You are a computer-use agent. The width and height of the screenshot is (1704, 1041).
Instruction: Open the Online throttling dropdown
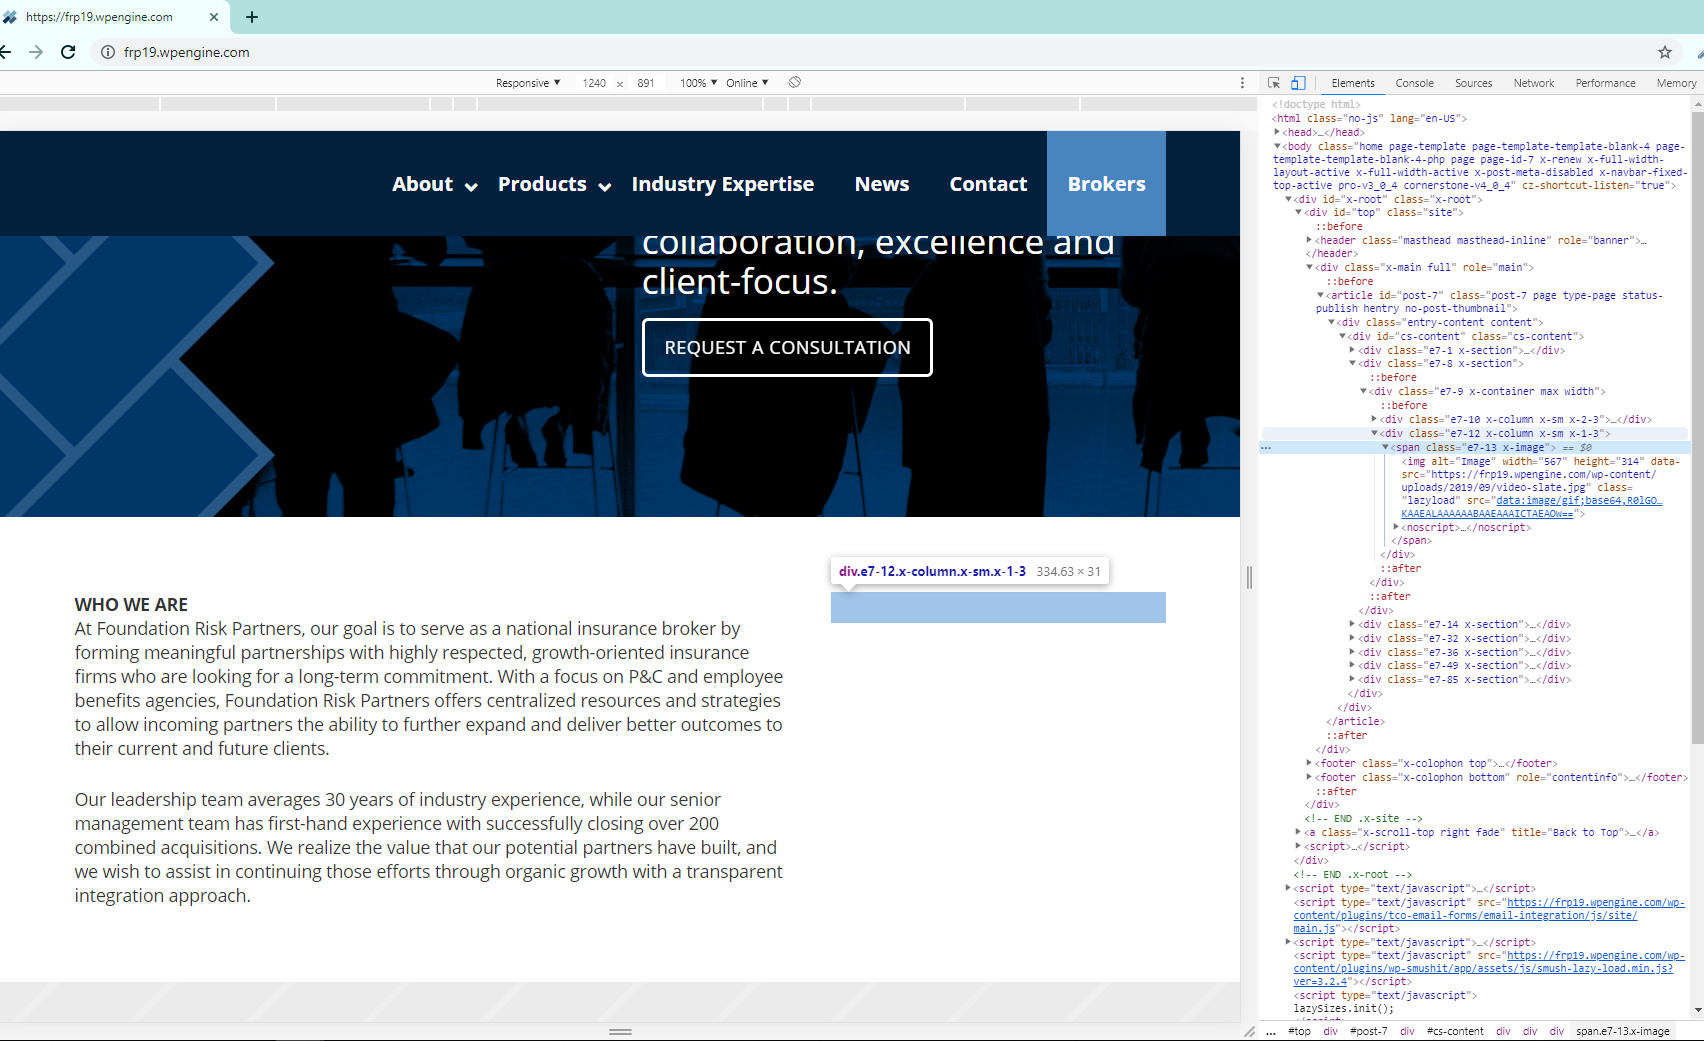coord(747,83)
